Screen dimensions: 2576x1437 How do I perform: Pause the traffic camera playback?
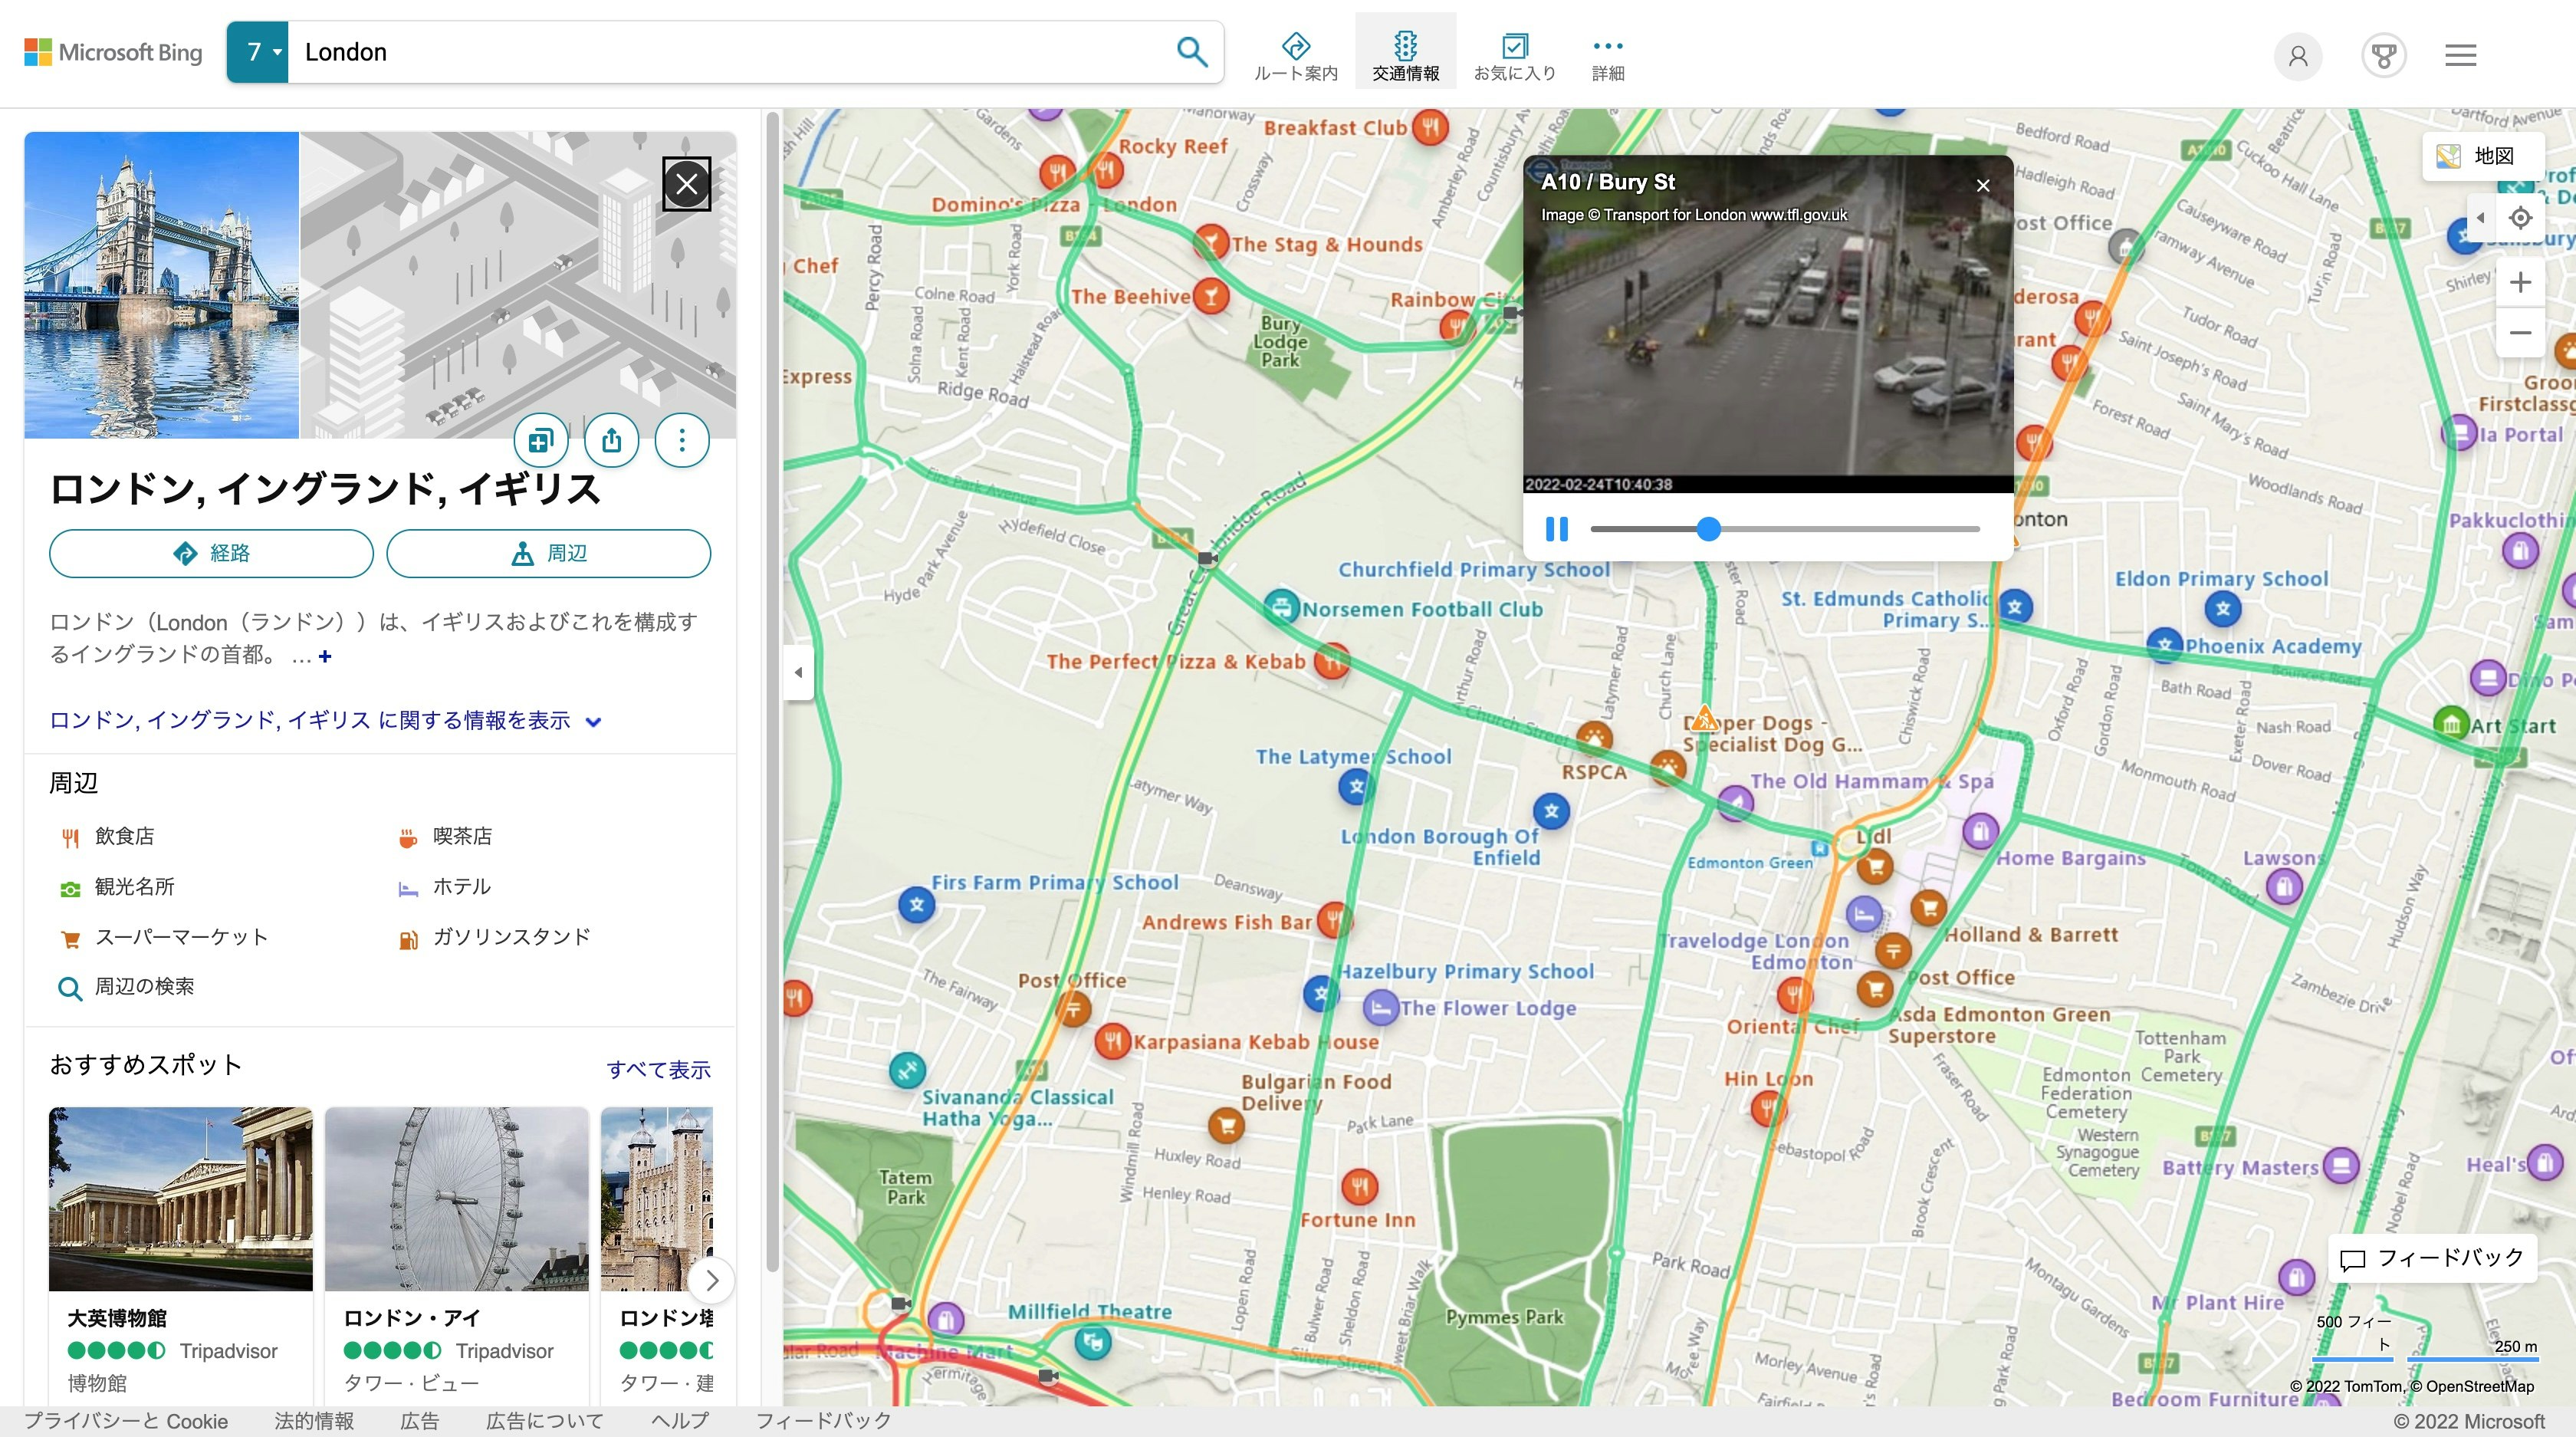(x=1556, y=528)
